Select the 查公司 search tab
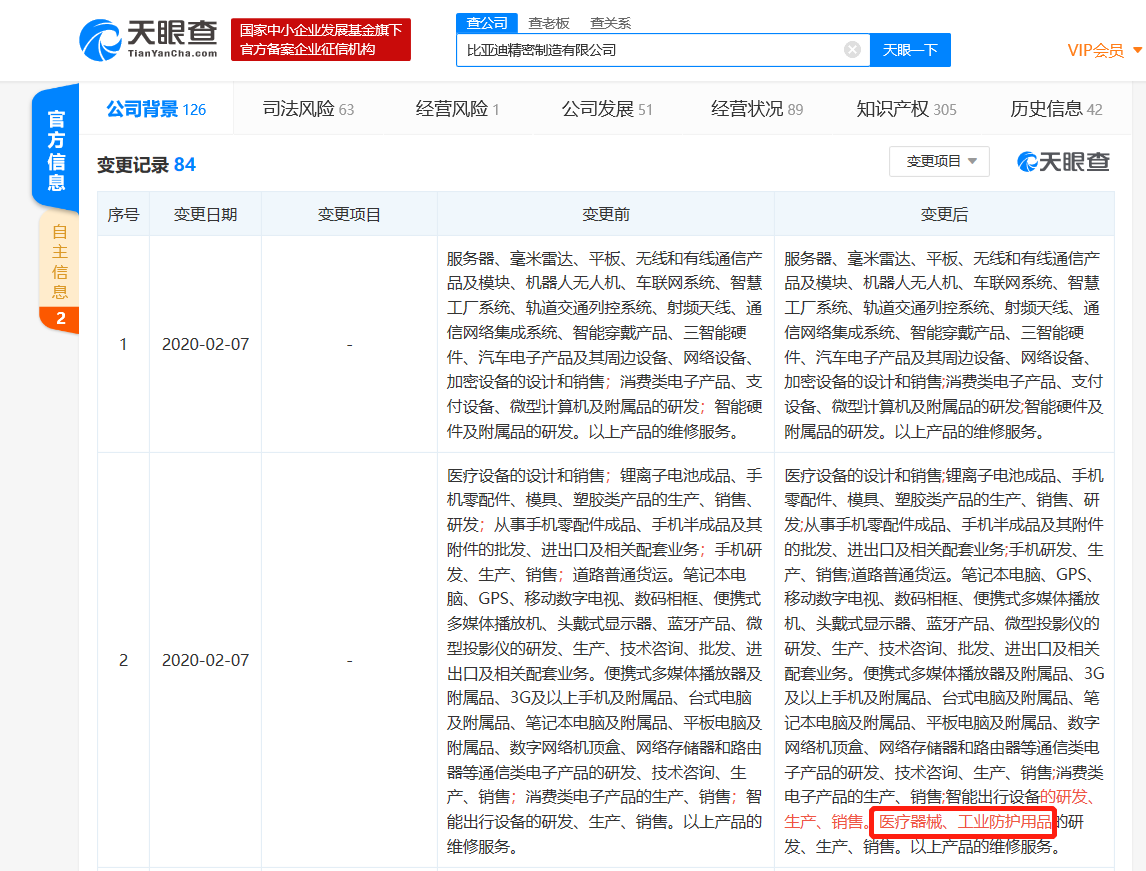 [x=487, y=23]
